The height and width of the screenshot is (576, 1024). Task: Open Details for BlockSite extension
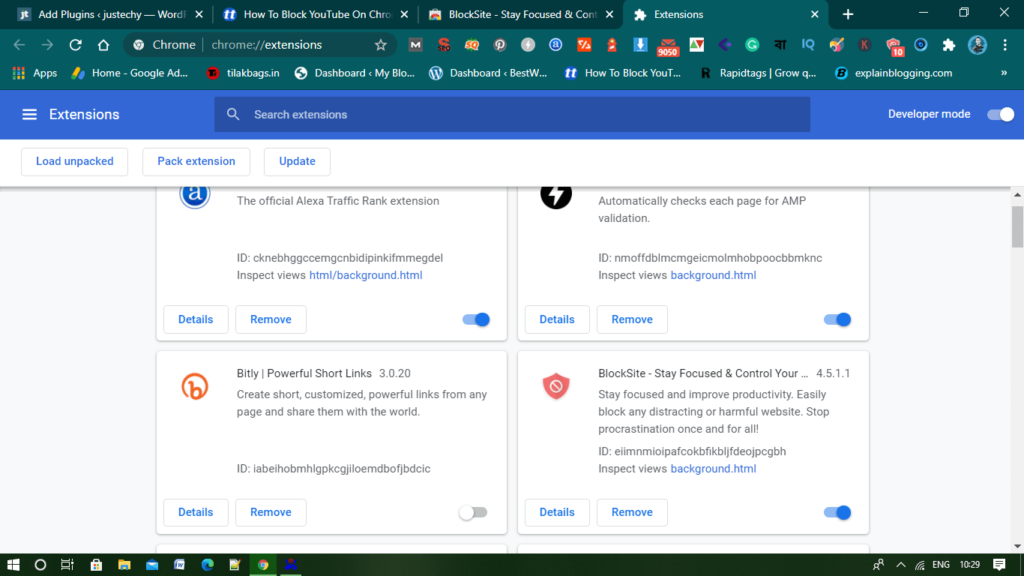coord(556,513)
